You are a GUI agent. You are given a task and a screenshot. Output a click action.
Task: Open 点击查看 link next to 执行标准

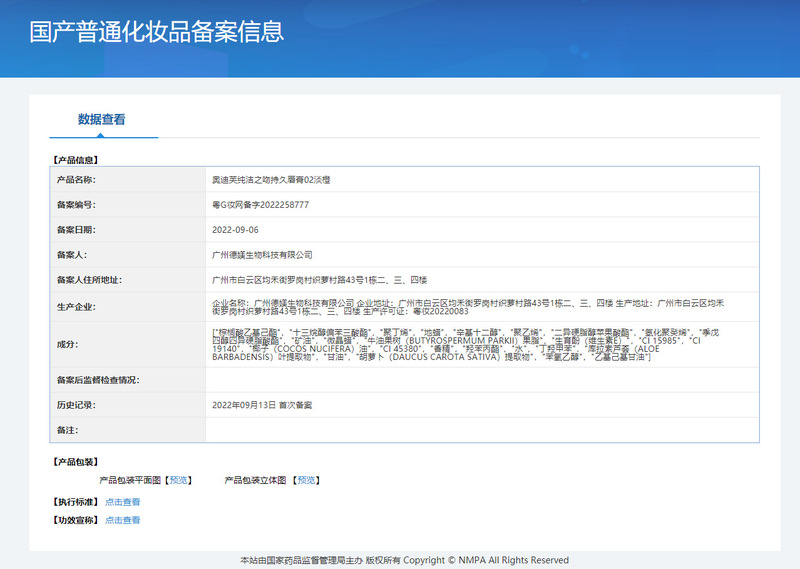pyautogui.click(x=123, y=502)
